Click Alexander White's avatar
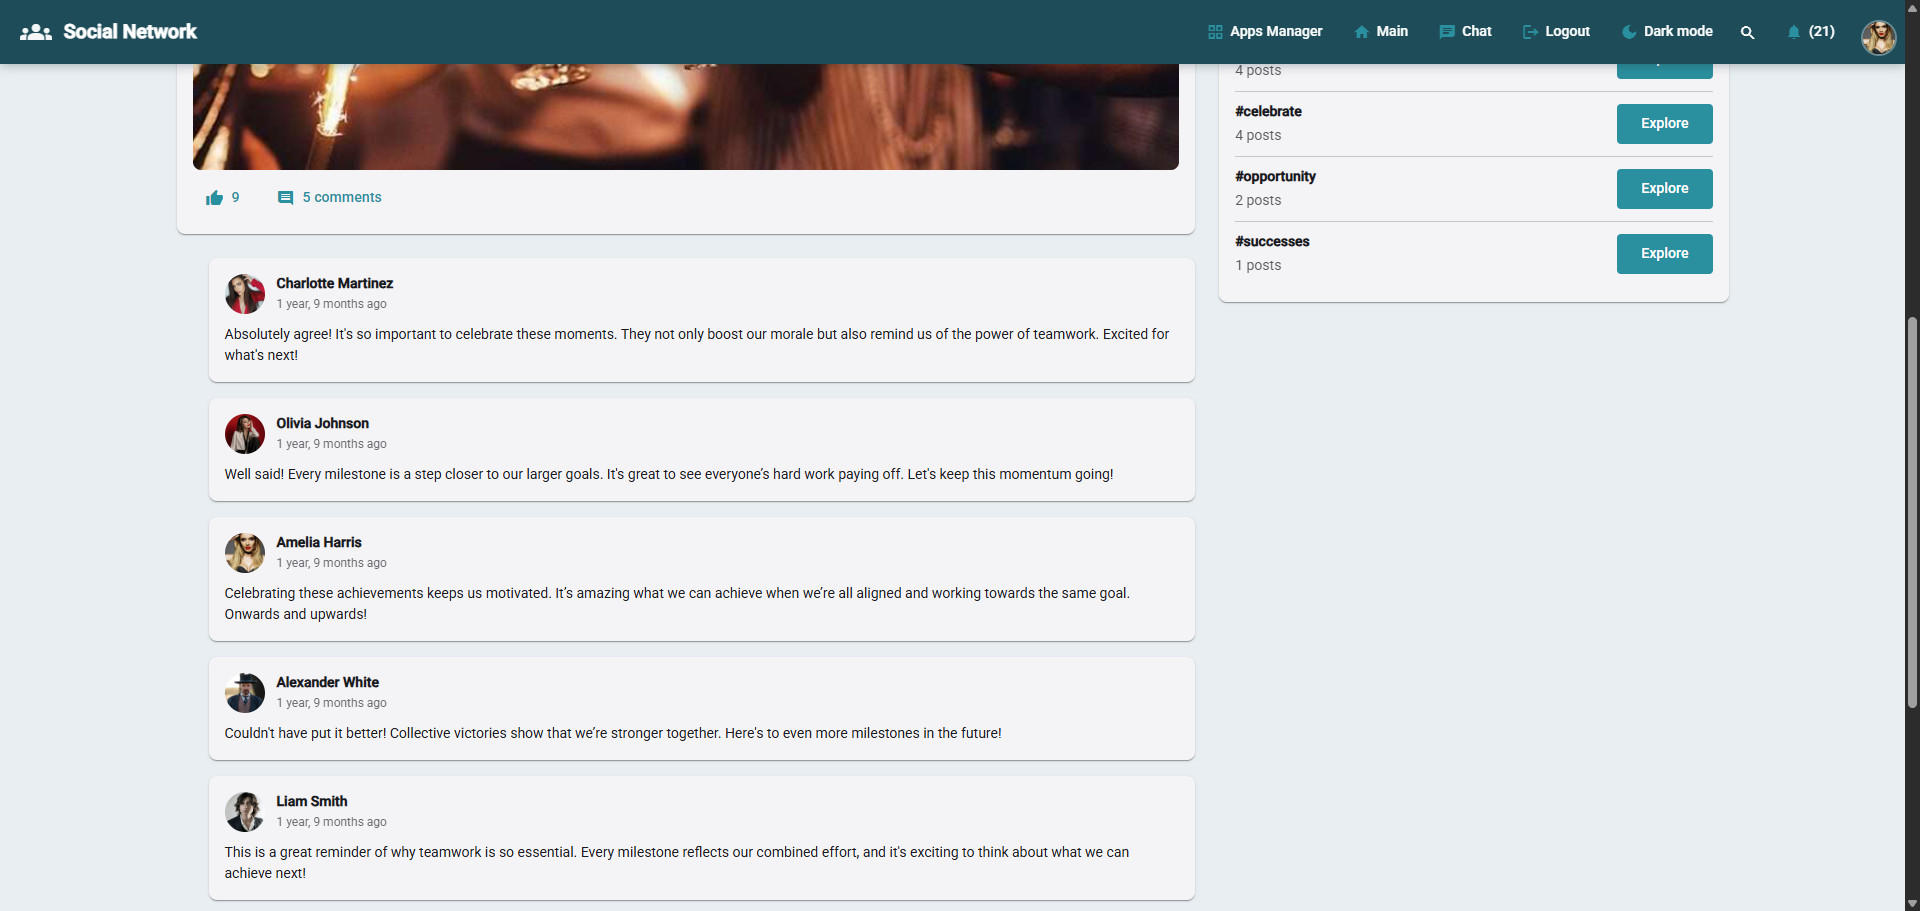Screen dimensions: 1920x911 [245, 693]
